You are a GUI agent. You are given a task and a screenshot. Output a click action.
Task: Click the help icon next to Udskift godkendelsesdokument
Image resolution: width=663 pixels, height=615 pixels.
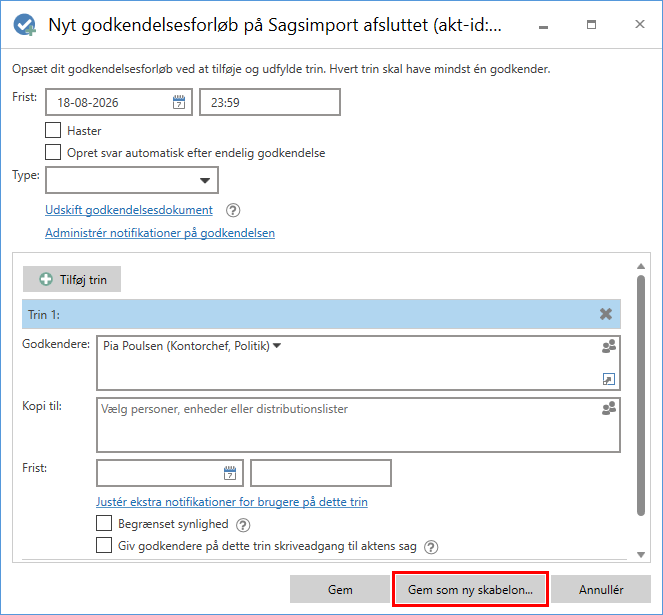(233, 210)
